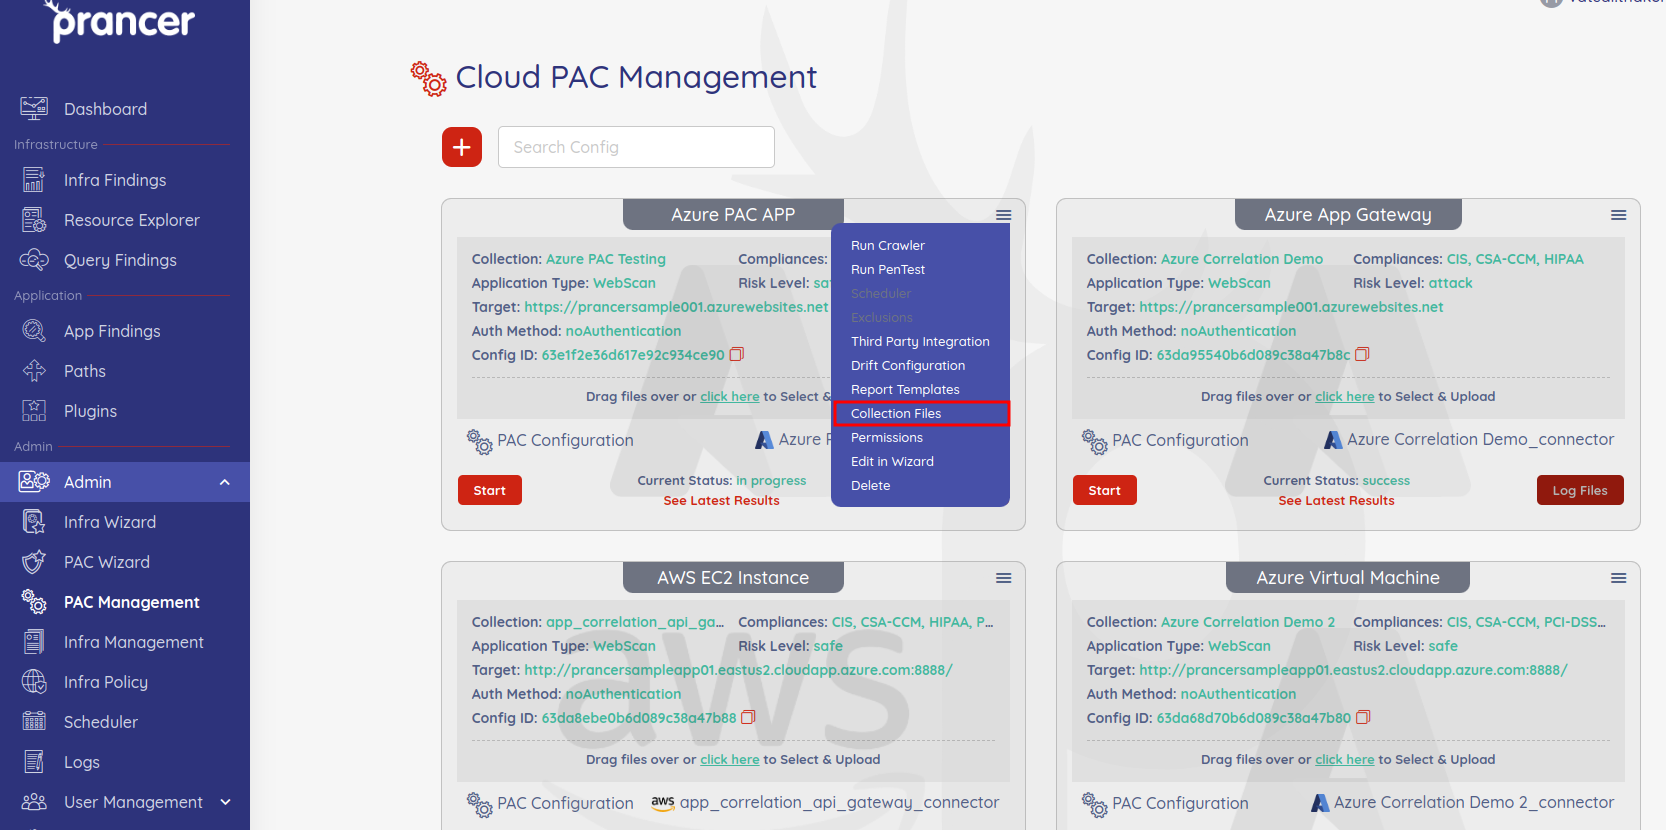The width and height of the screenshot is (1666, 830).
Task: Click the PAC Wizard shield icon
Action: 34,561
